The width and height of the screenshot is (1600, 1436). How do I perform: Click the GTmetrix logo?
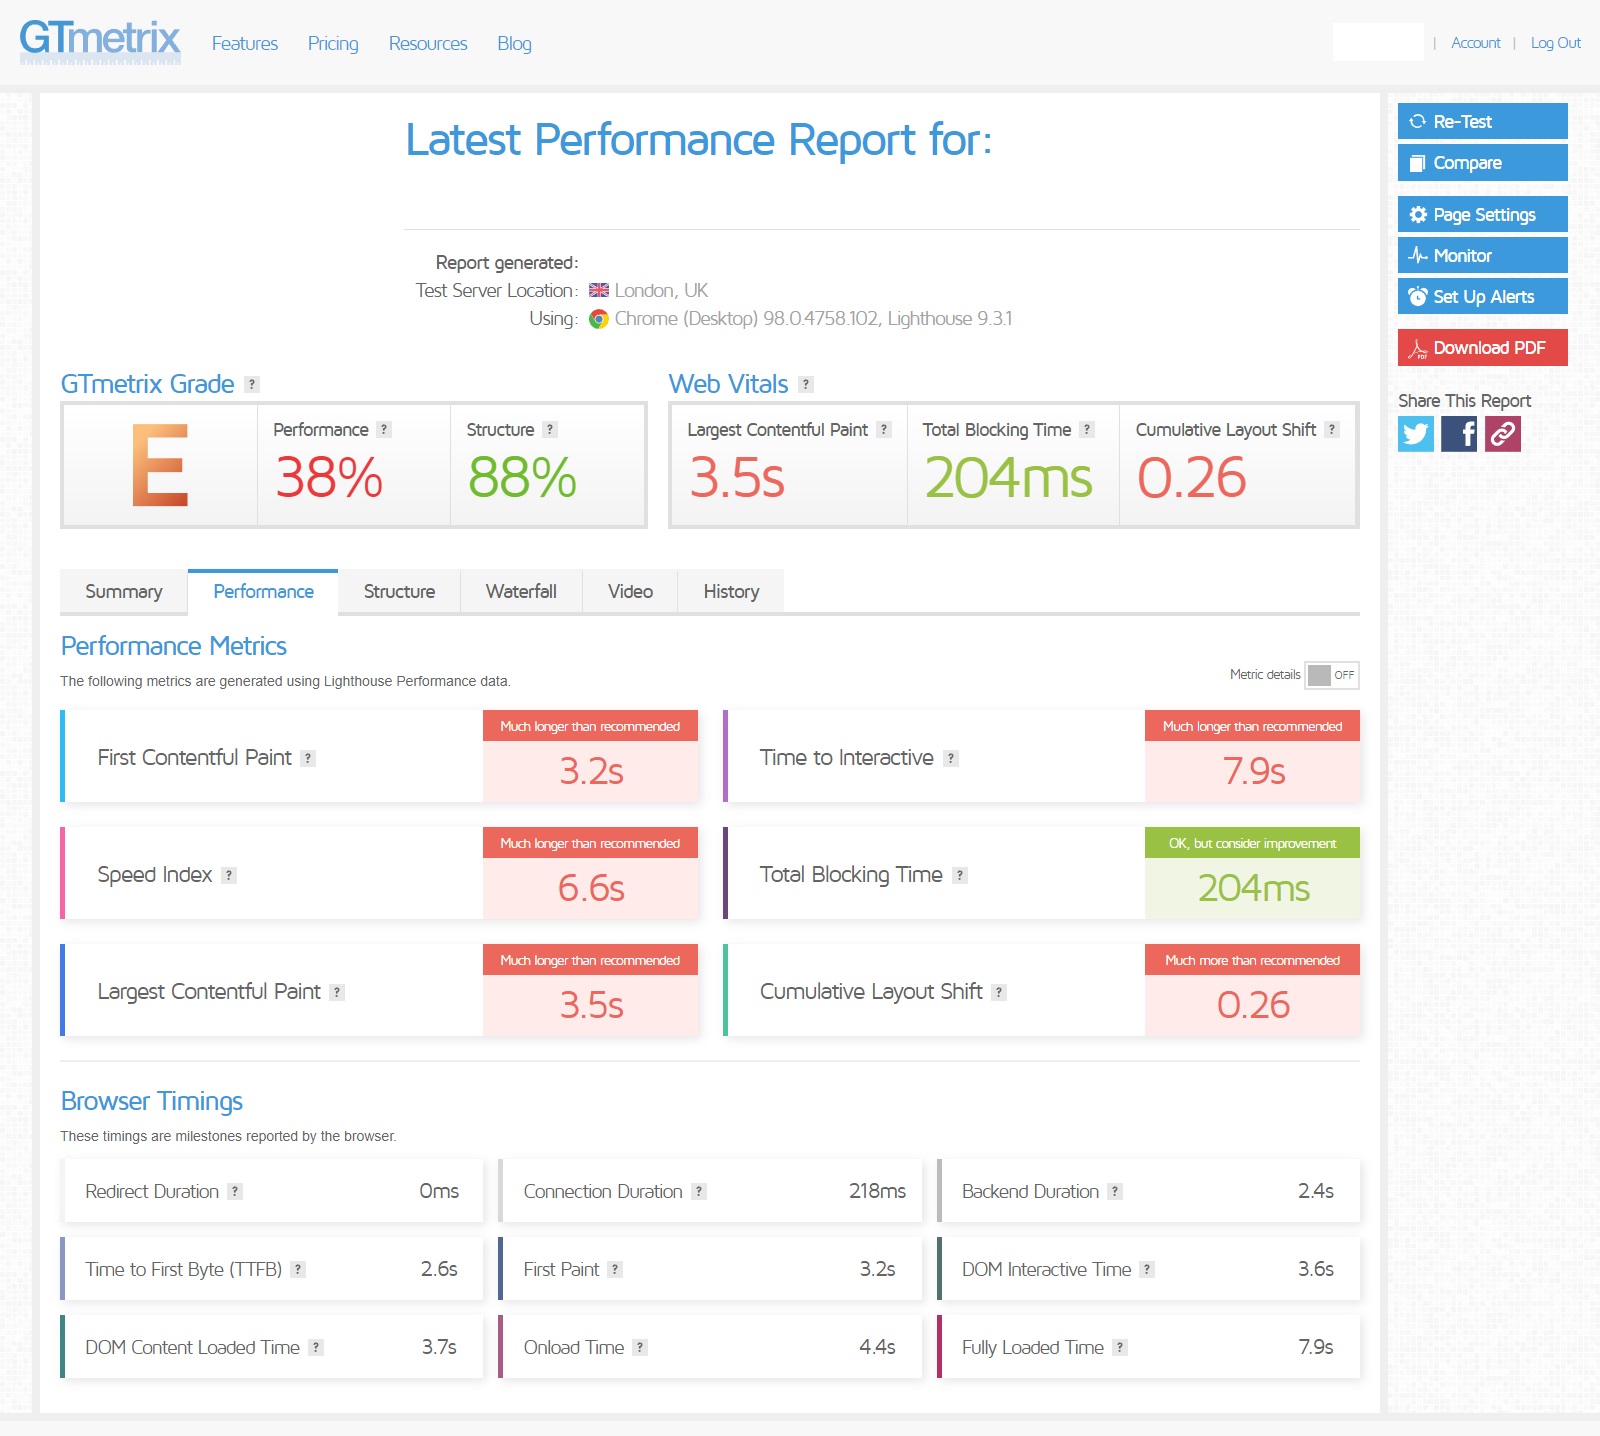click(x=100, y=42)
